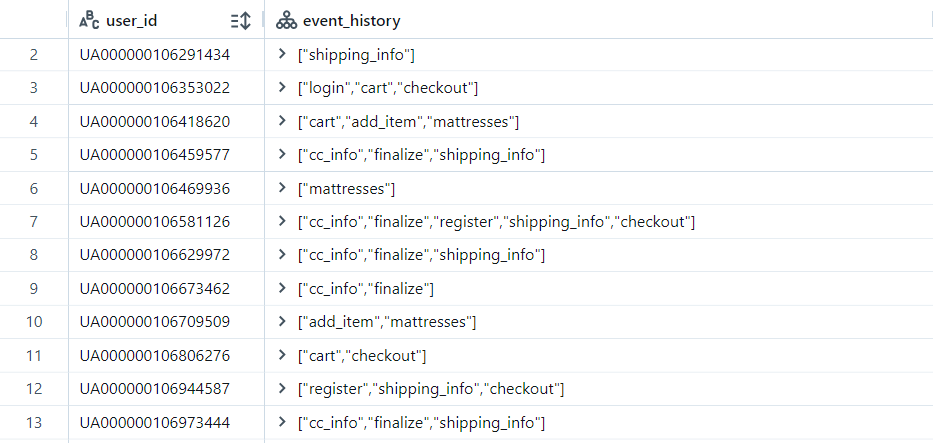Click row number 8
The width and height of the screenshot is (933, 443).
click(x=33, y=255)
